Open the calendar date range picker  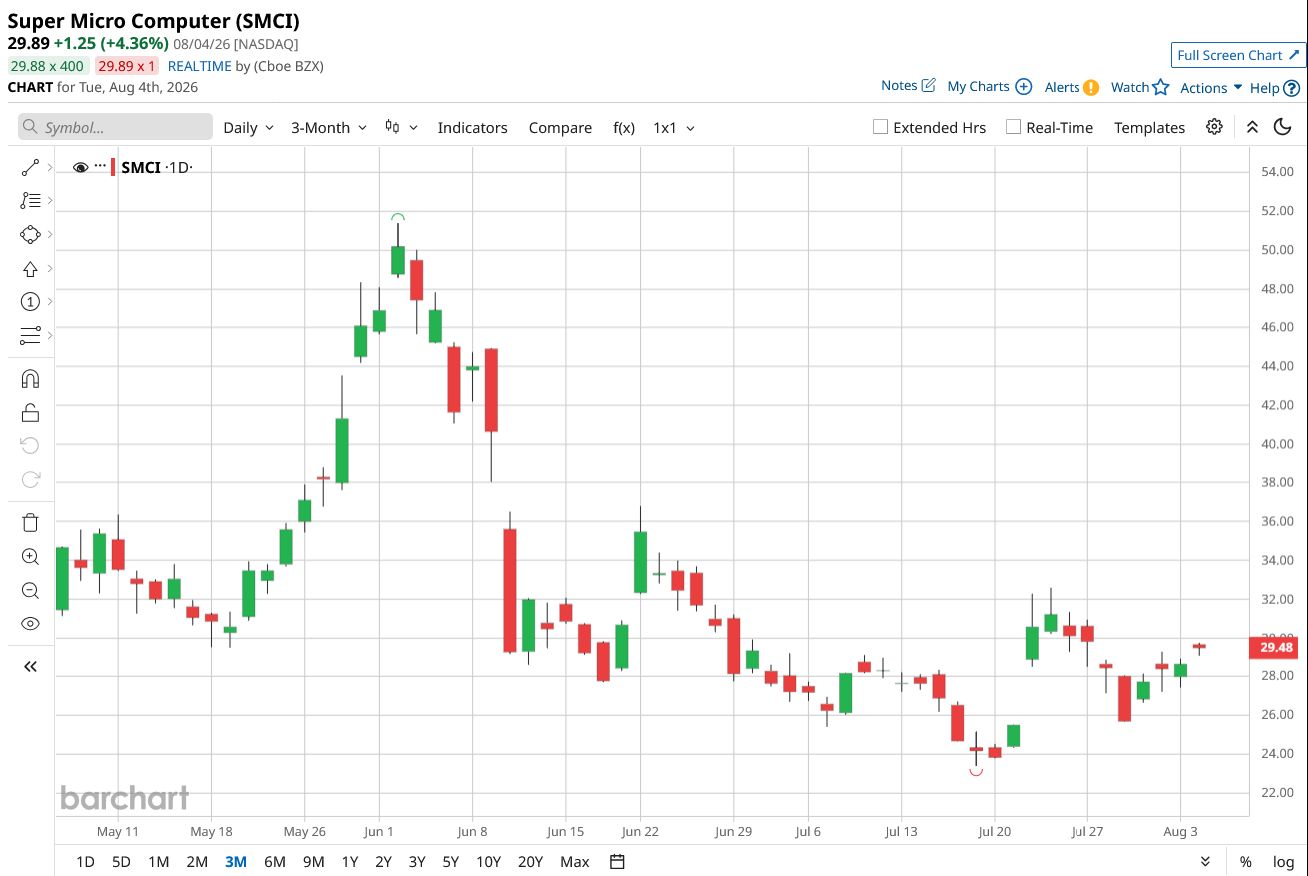pyautogui.click(x=617, y=861)
